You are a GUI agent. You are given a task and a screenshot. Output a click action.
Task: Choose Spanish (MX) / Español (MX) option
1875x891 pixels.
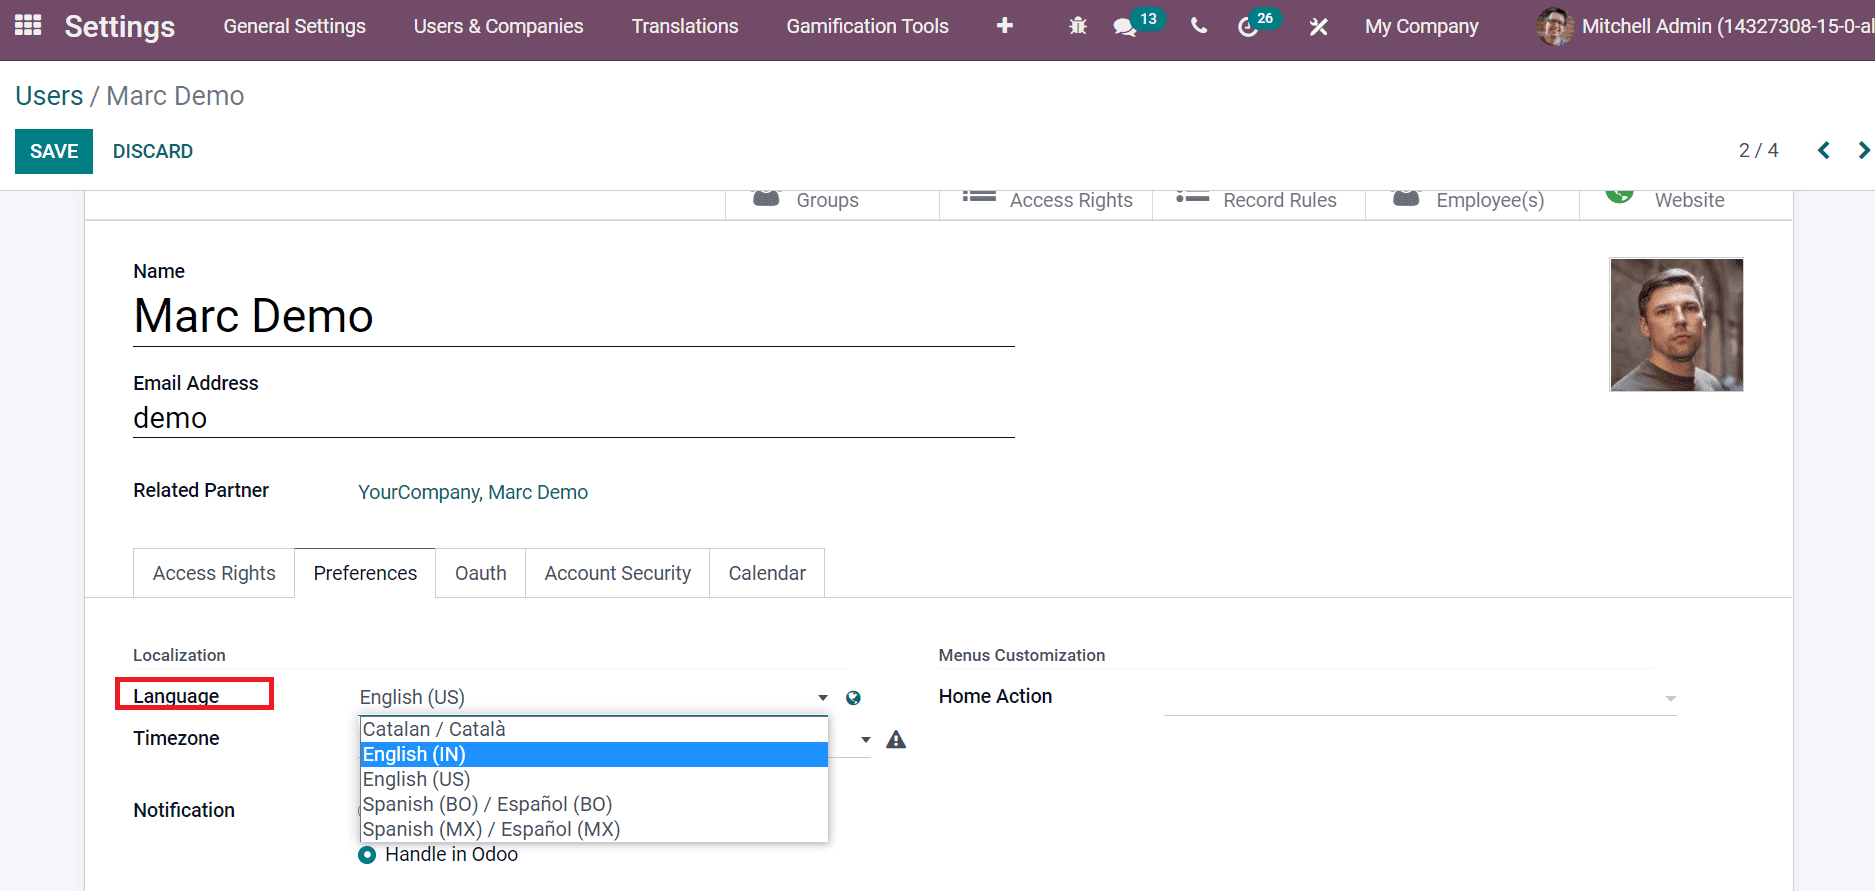coord(594,829)
